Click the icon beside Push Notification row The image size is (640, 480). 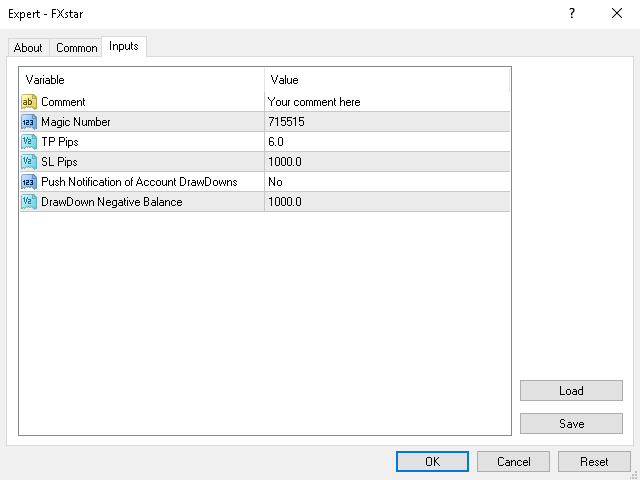[x=29, y=182]
